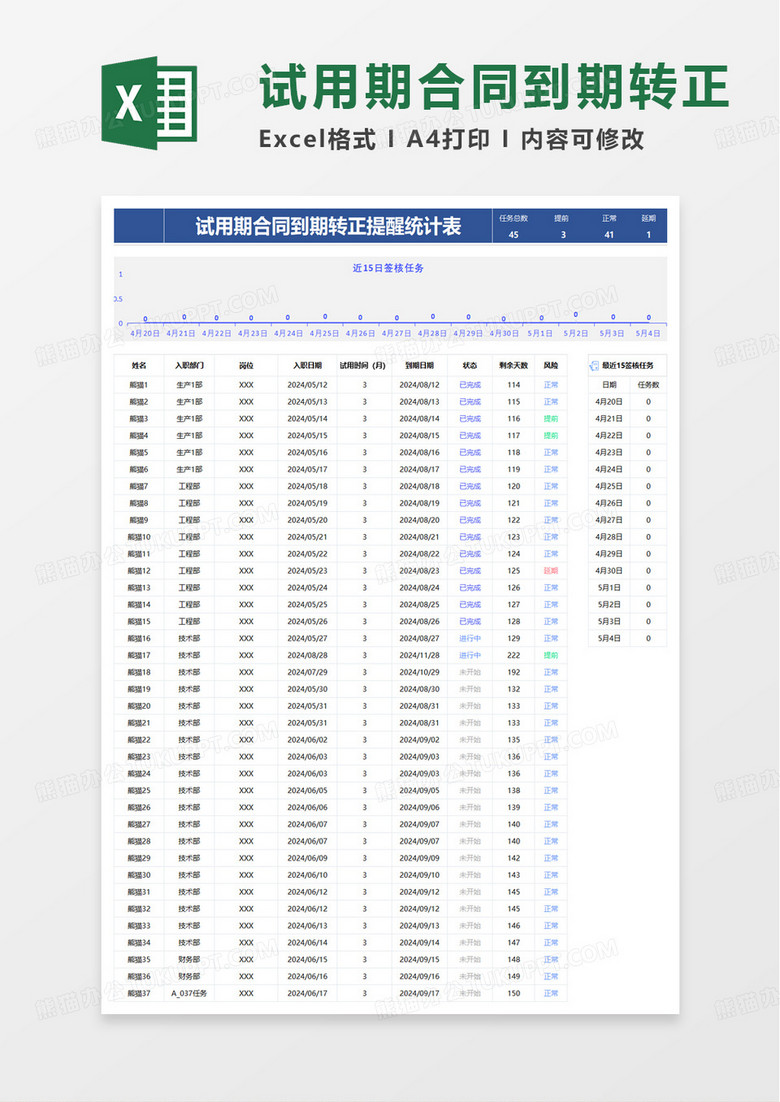Click 2024/11/28 expiry date cell

(419, 655)
